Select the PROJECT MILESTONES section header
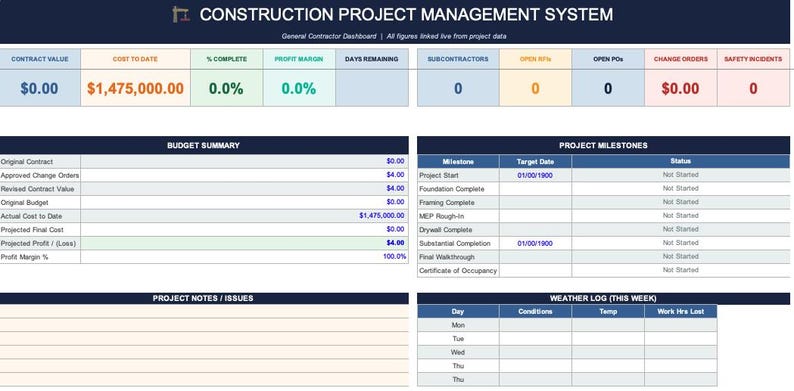 click(603, 145)
